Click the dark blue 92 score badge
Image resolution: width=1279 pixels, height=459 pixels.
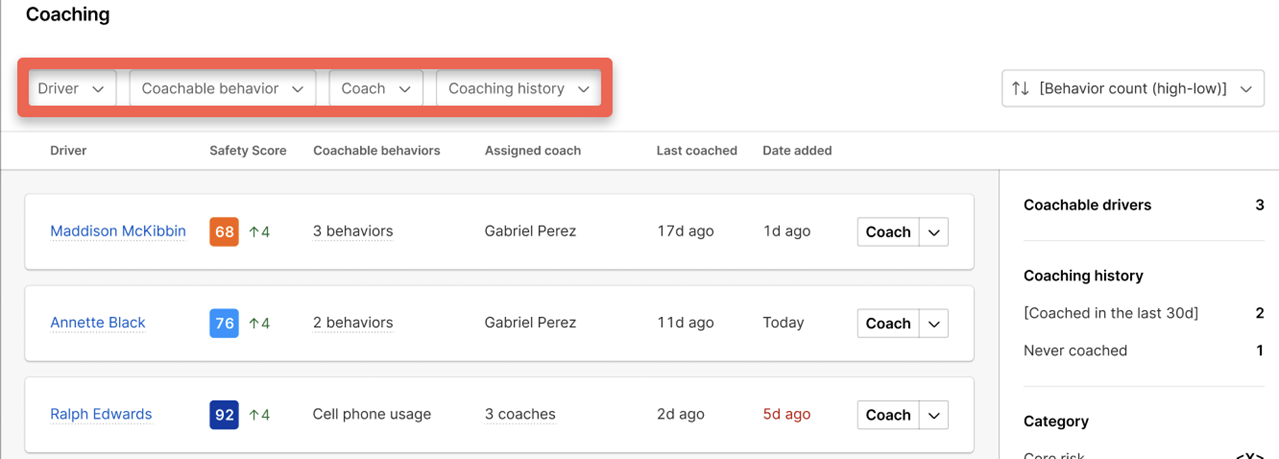coord(224,414)
